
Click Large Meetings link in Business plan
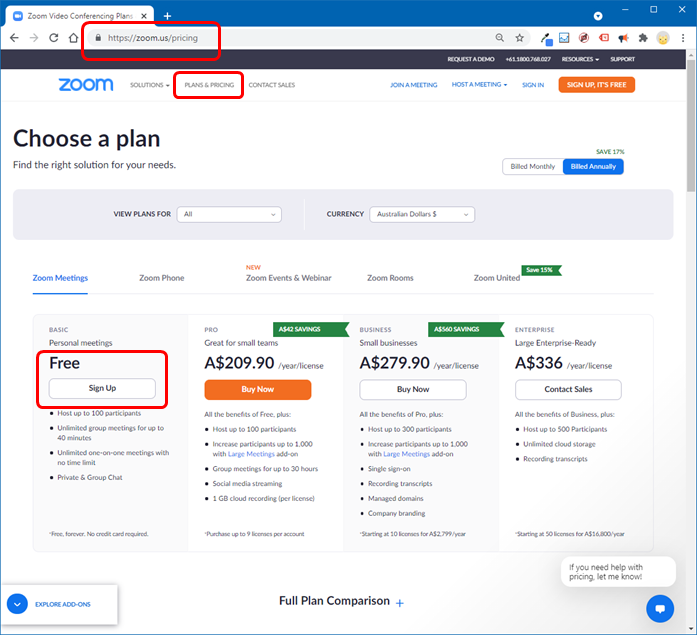pyautogui.click(x=406, y=454)
